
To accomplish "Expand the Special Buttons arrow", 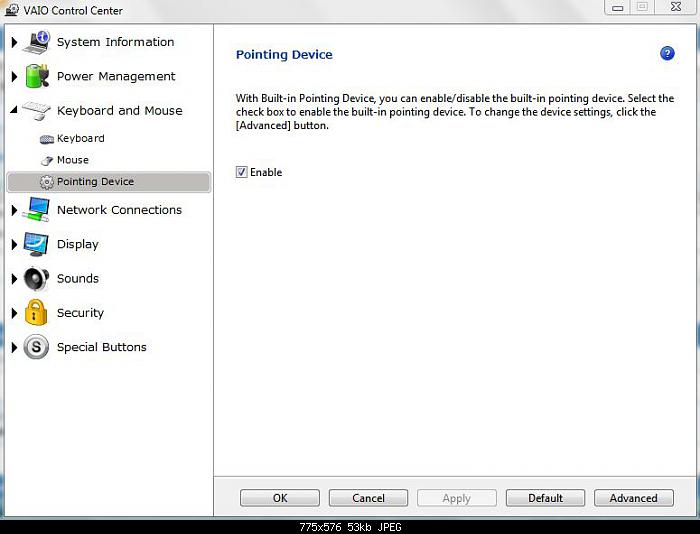I will 14,347.
